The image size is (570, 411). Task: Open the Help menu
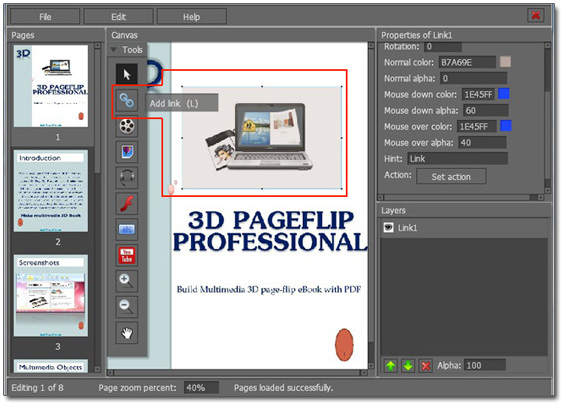tap(192, 17)
